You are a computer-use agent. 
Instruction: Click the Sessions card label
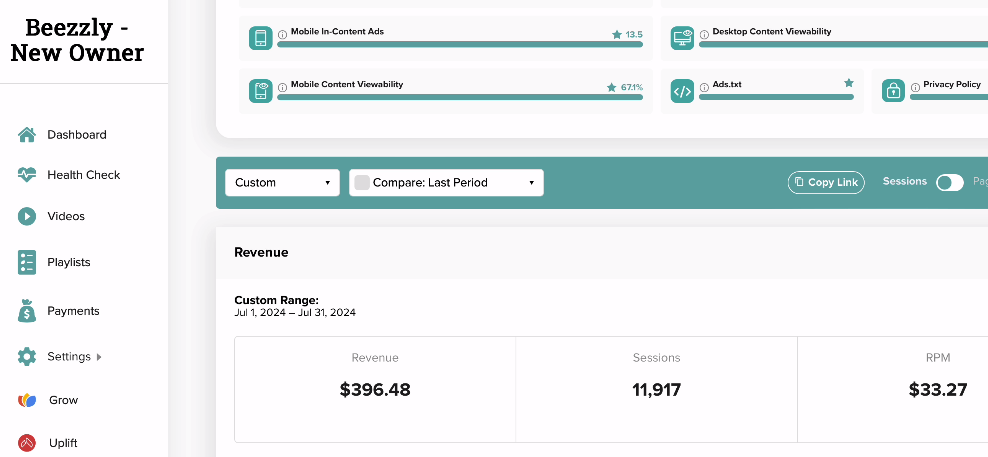click(x=657, y=357)
